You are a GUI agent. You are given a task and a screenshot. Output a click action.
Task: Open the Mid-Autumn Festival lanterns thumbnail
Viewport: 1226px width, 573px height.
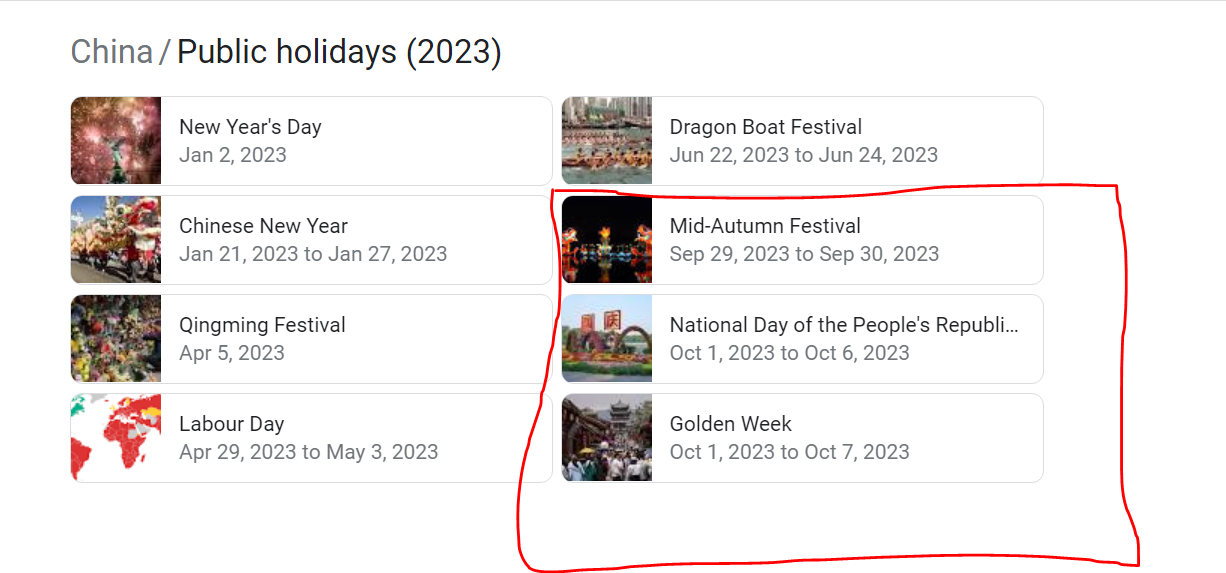[607, 240]
